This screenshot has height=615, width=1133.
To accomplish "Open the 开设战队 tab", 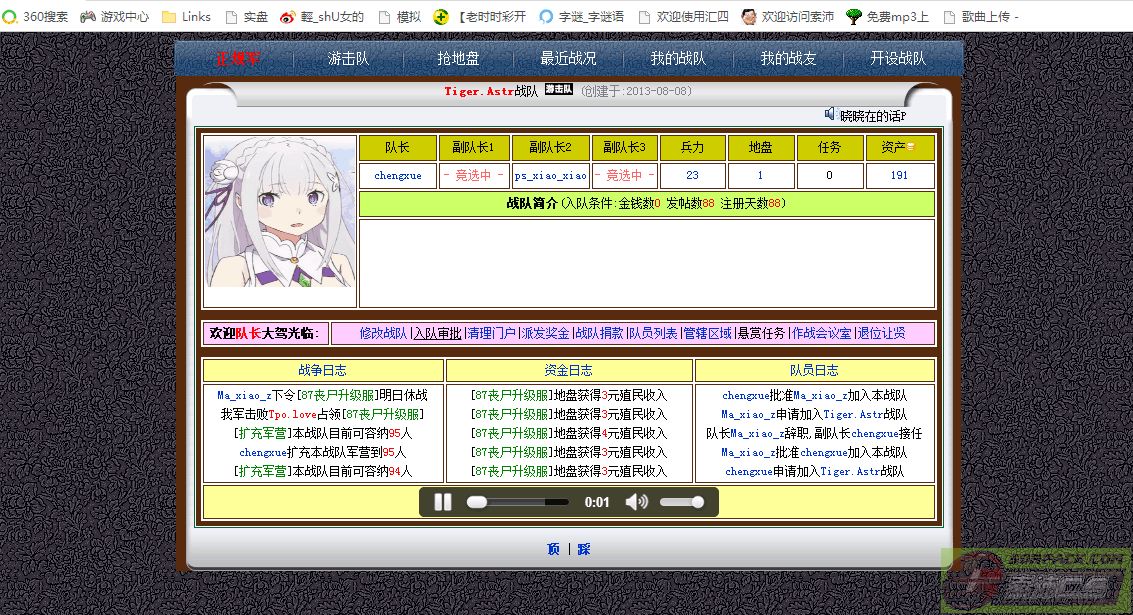I will coord(897,59).
